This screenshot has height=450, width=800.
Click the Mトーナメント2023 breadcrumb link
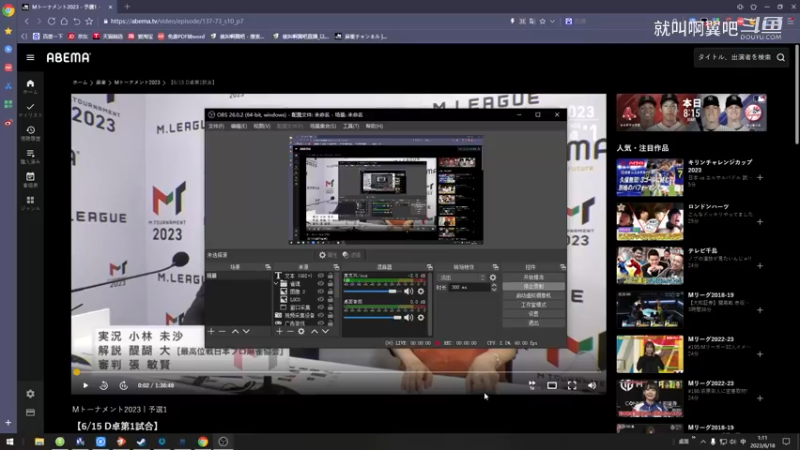(137, 82)
